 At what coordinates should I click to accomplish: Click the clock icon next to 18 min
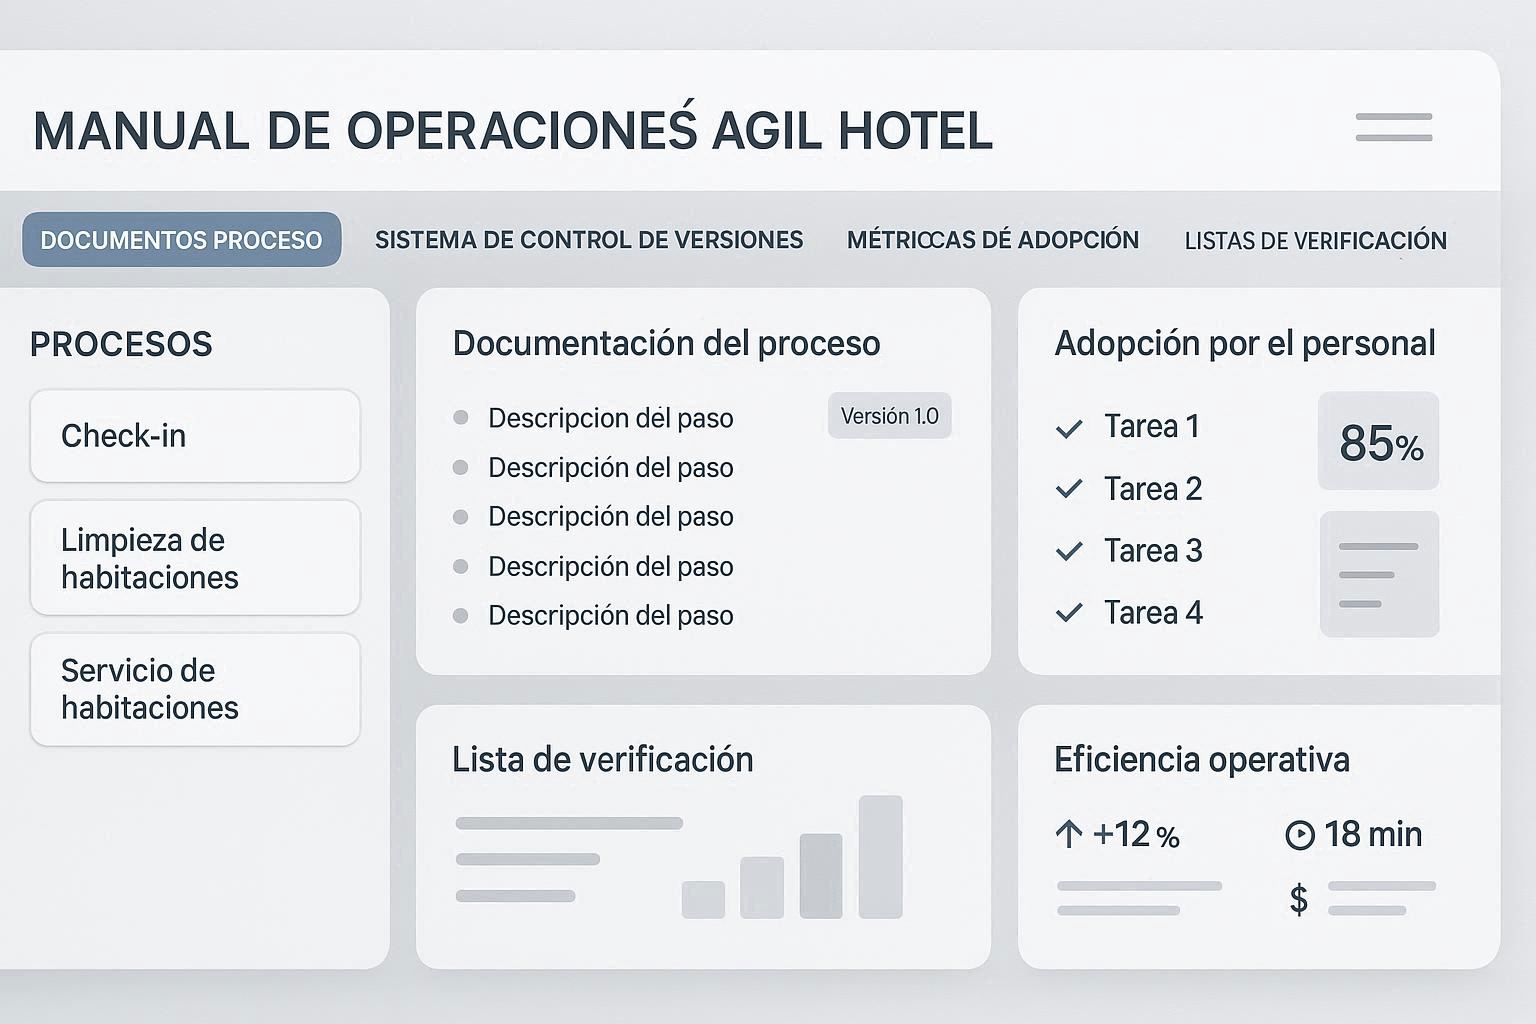[1299, 834]
